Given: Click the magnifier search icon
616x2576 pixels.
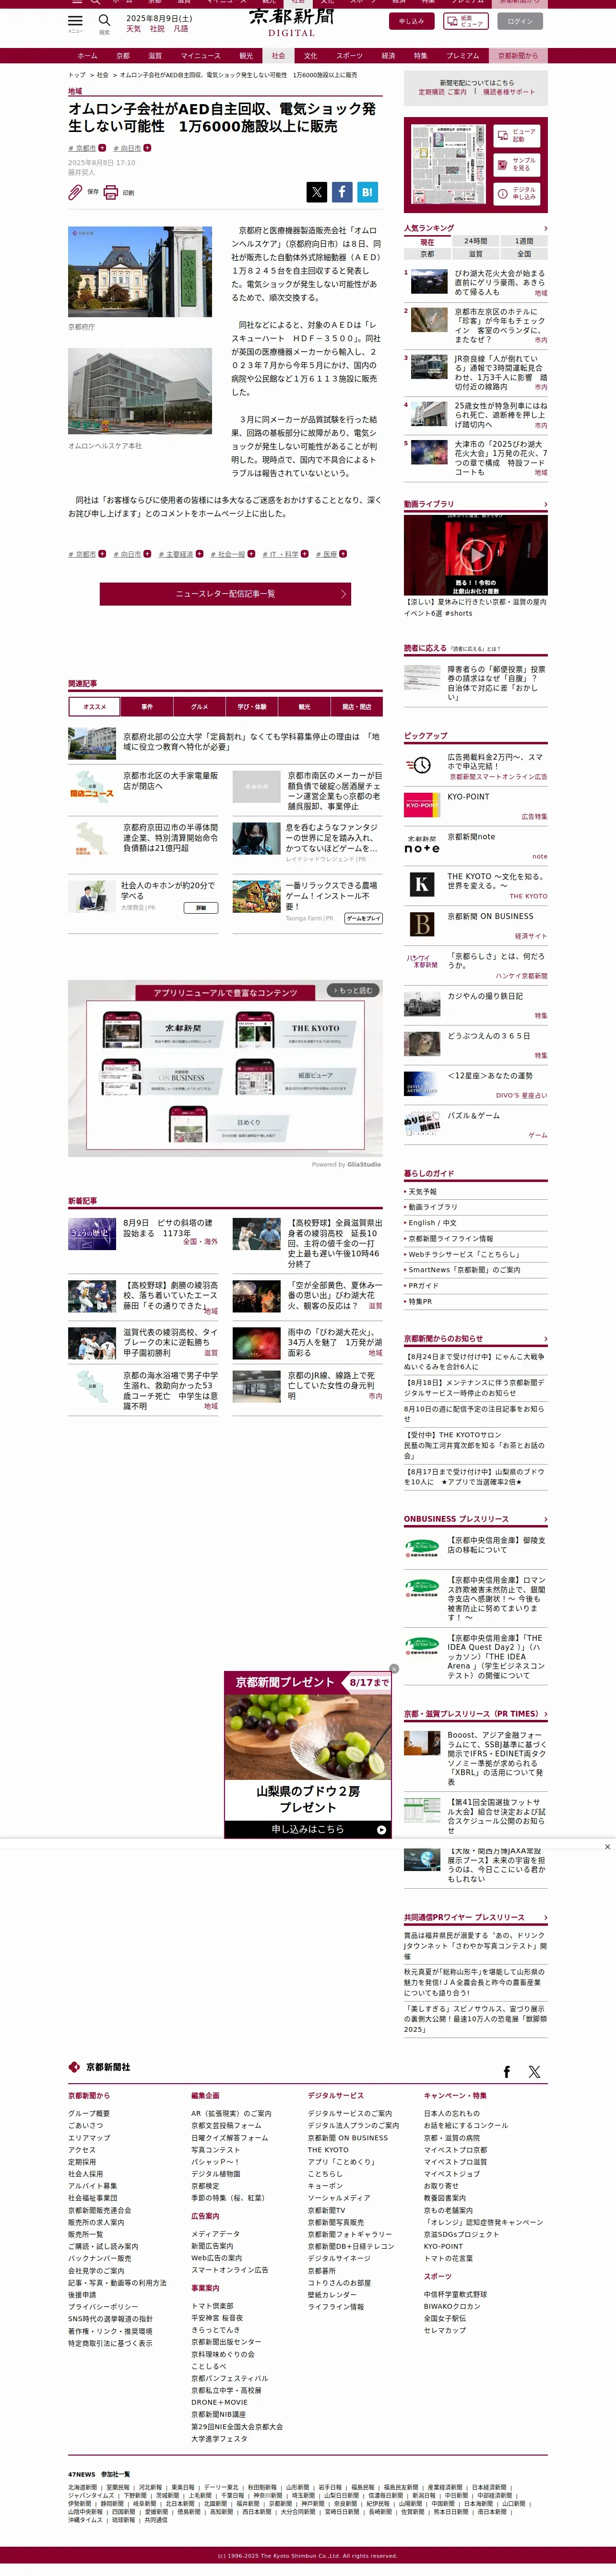Looking at the screenshot, I should 104,20.
